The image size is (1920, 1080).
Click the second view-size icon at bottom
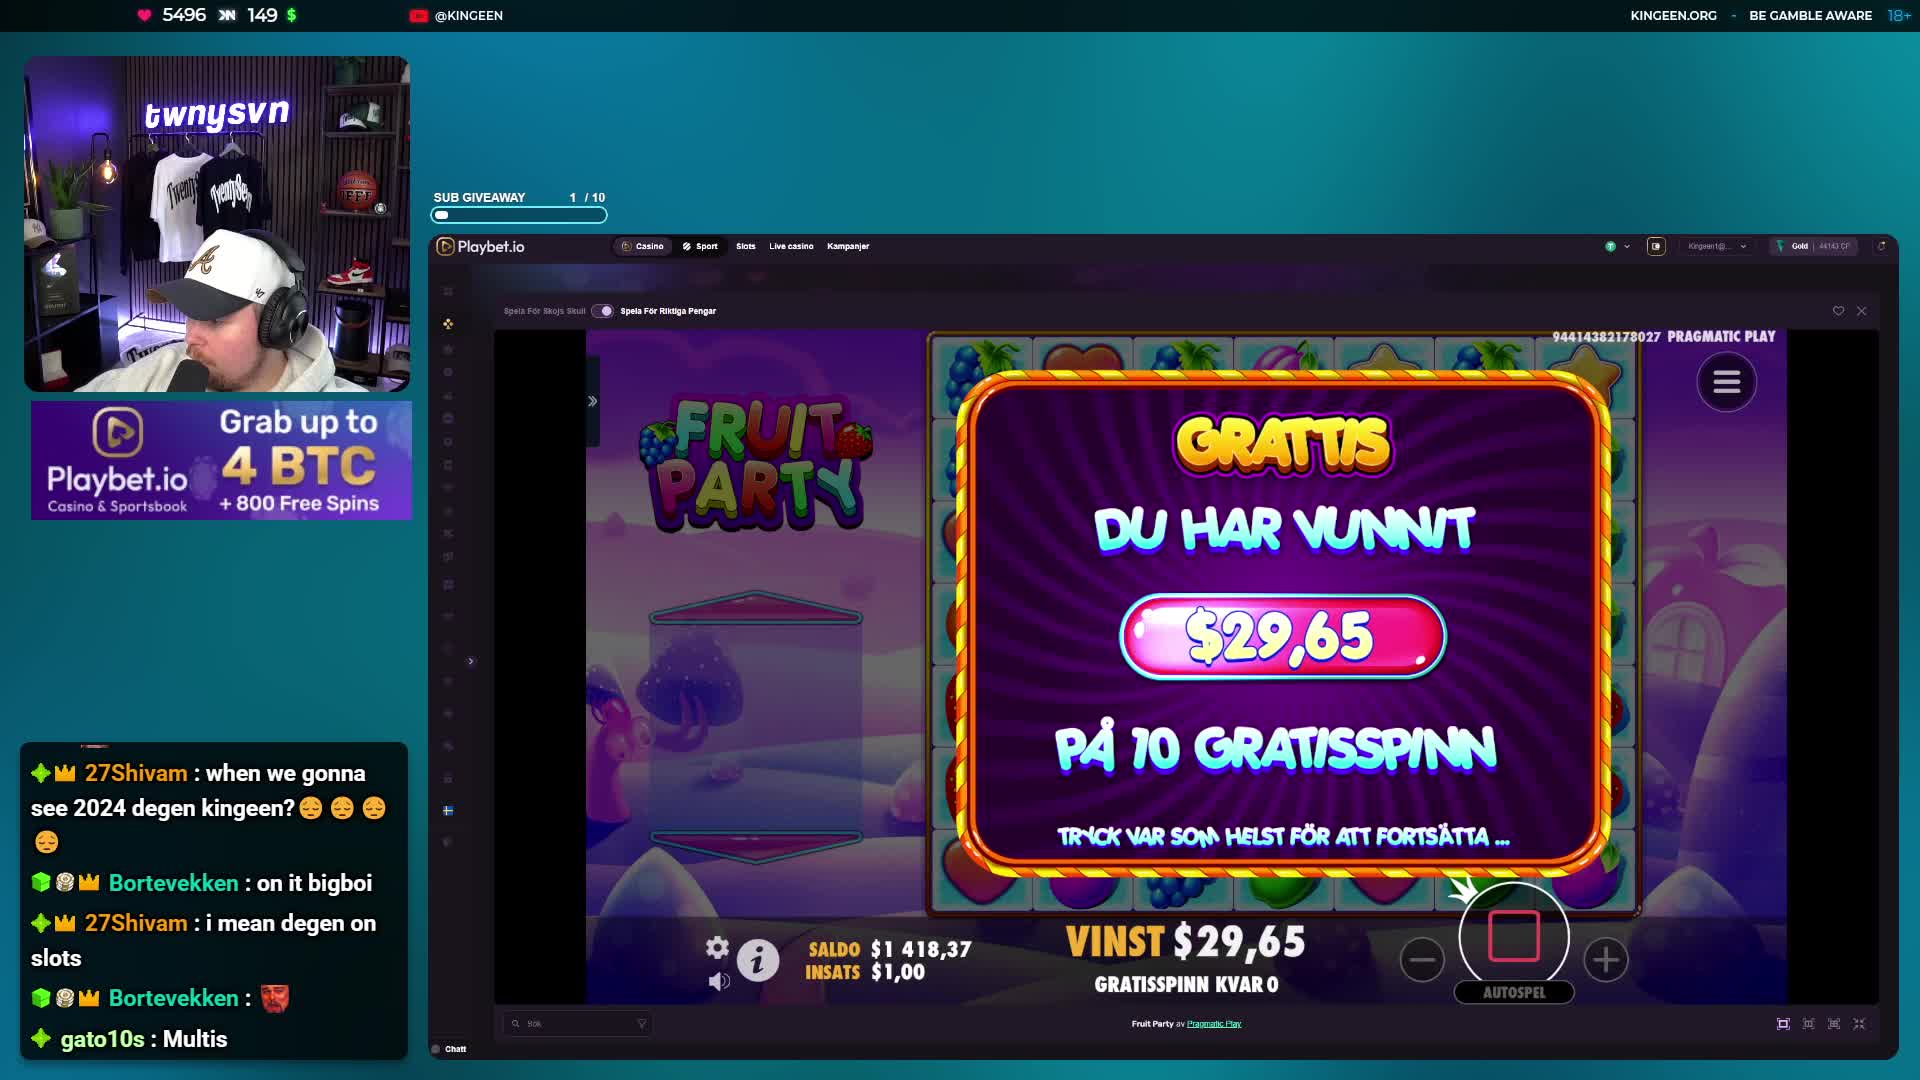point(1808,1023)
